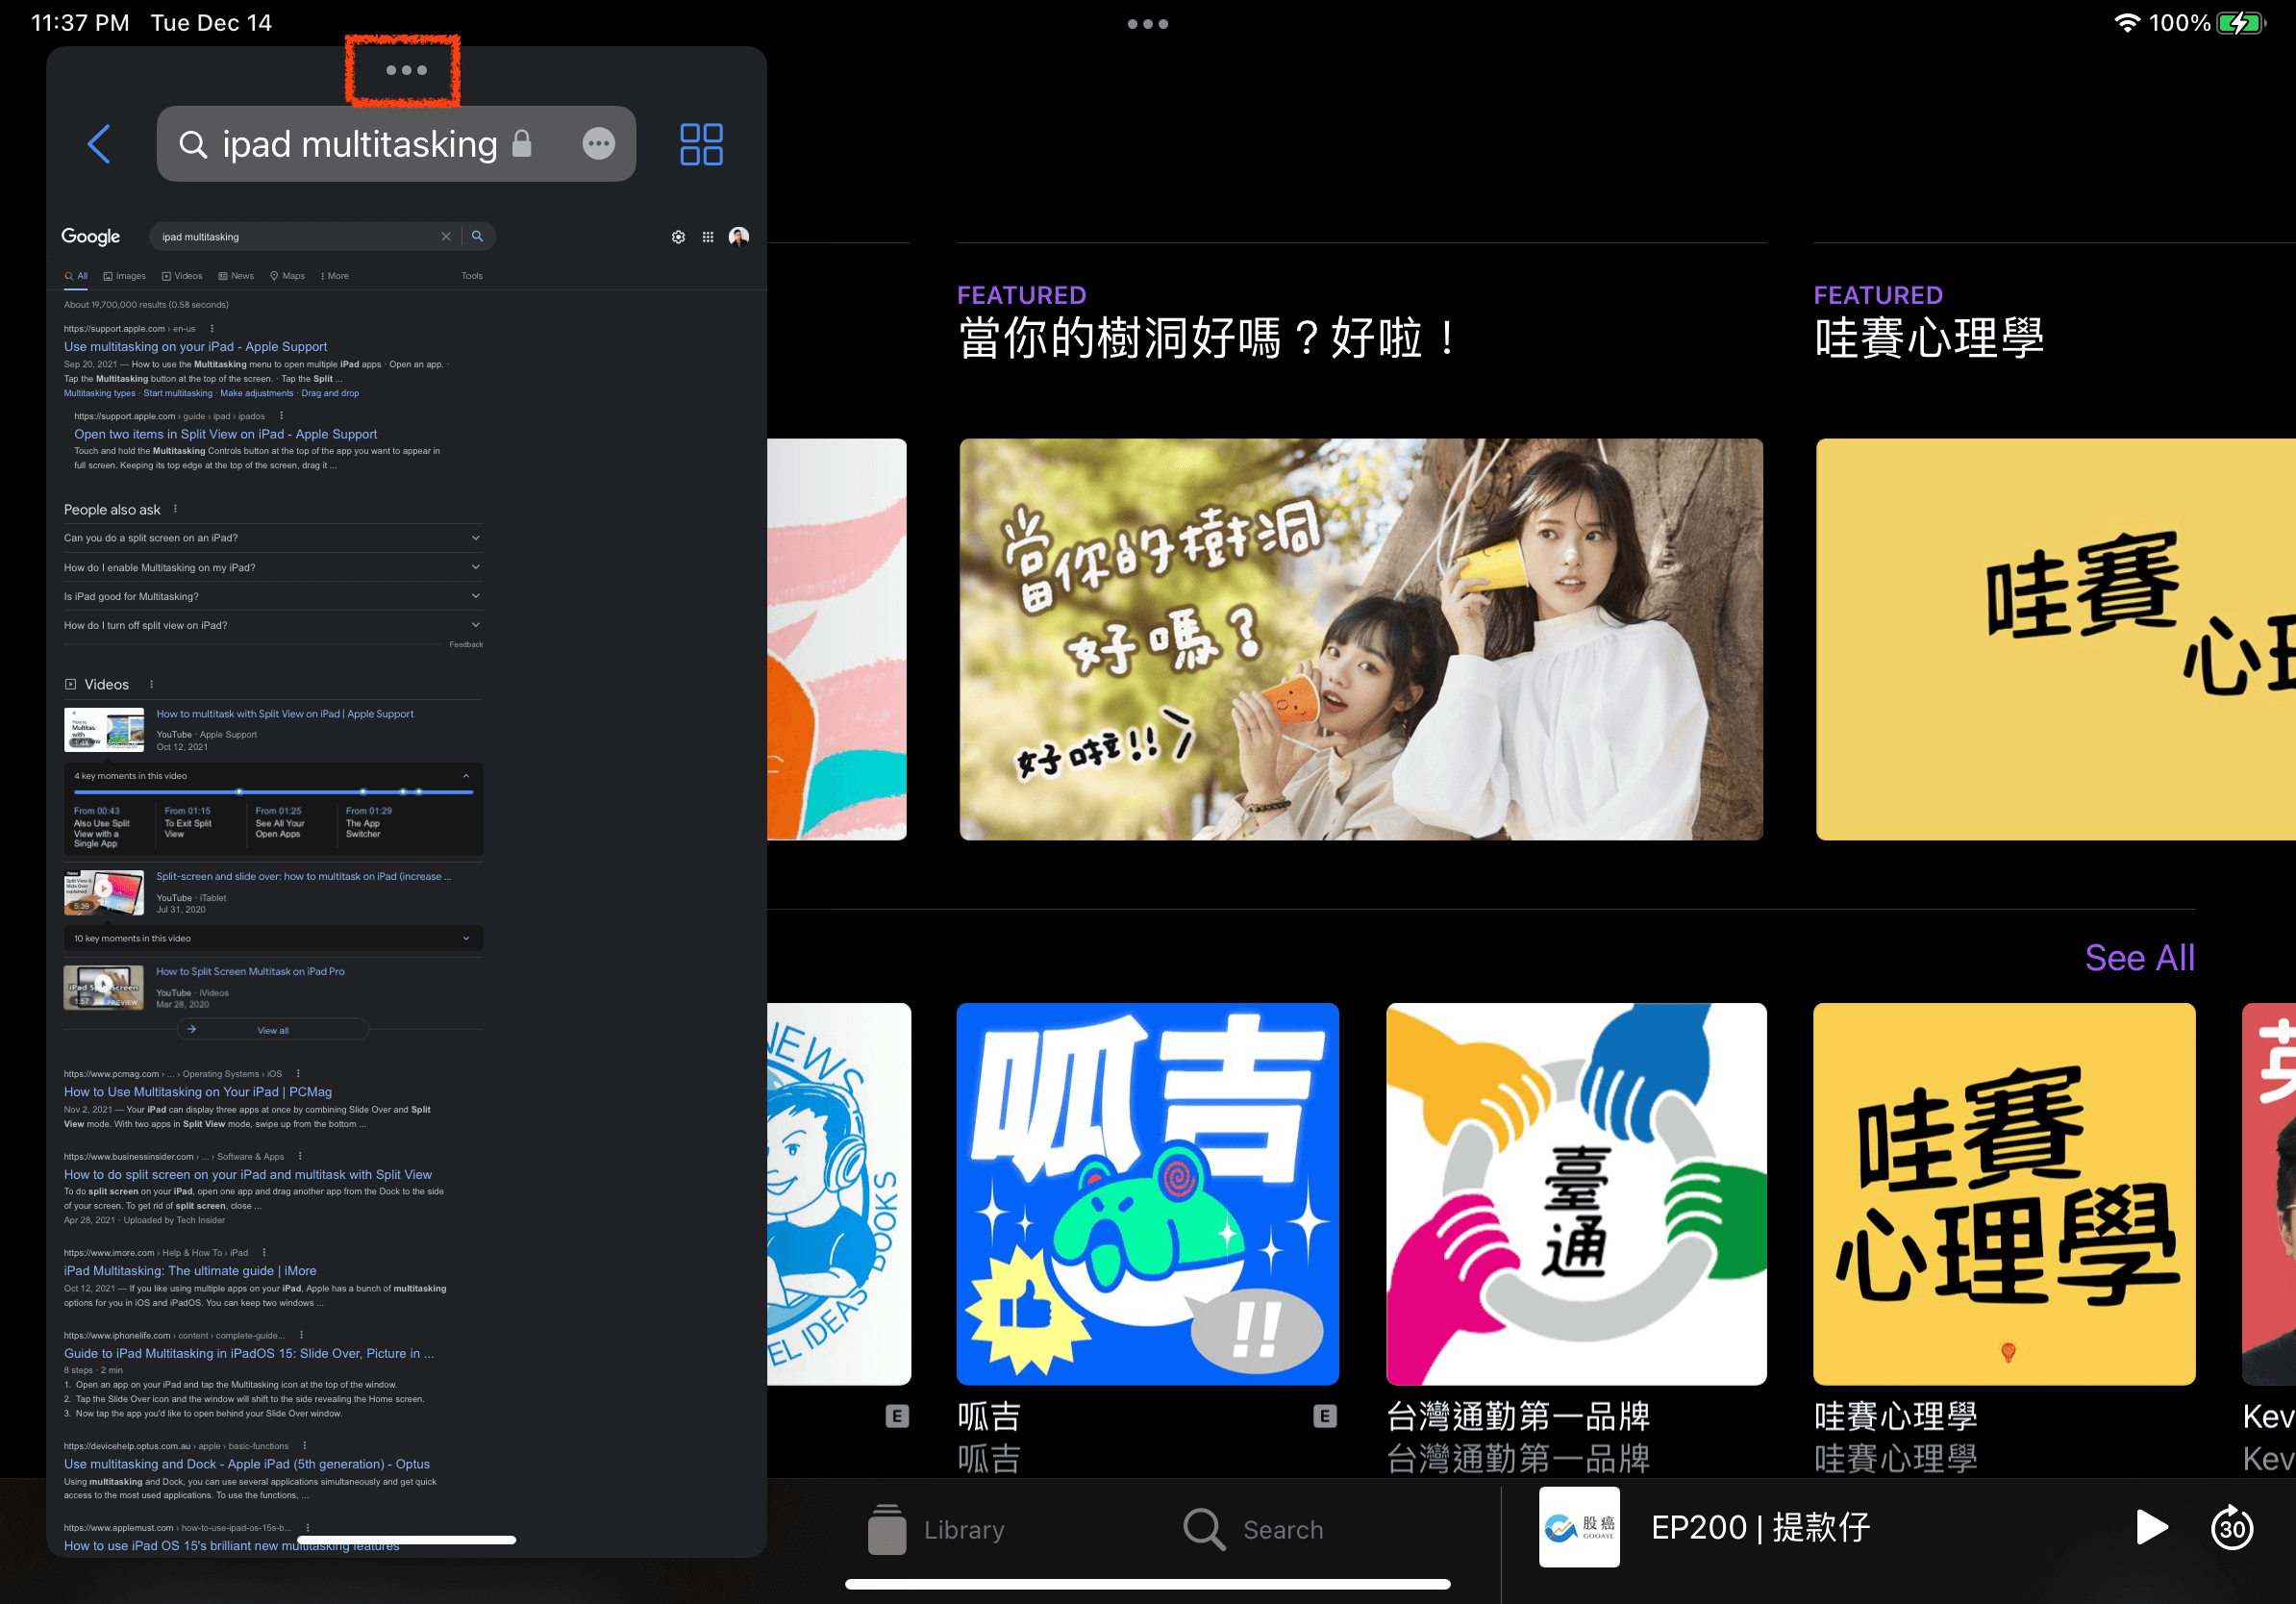Viewport: 2296px width, 1604px height.
Task: Switch to the Videos search tab
Action: (182, 276)
